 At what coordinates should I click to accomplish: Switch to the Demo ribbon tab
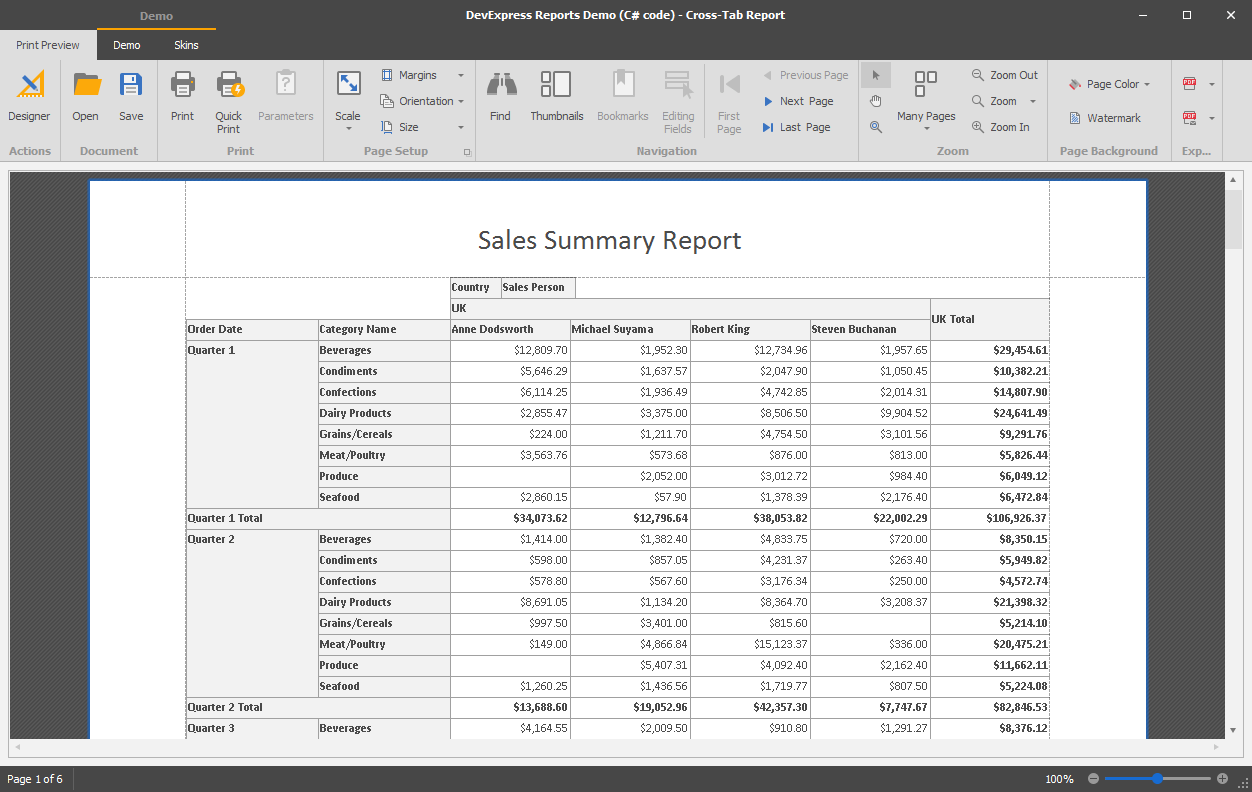[127, 45]
